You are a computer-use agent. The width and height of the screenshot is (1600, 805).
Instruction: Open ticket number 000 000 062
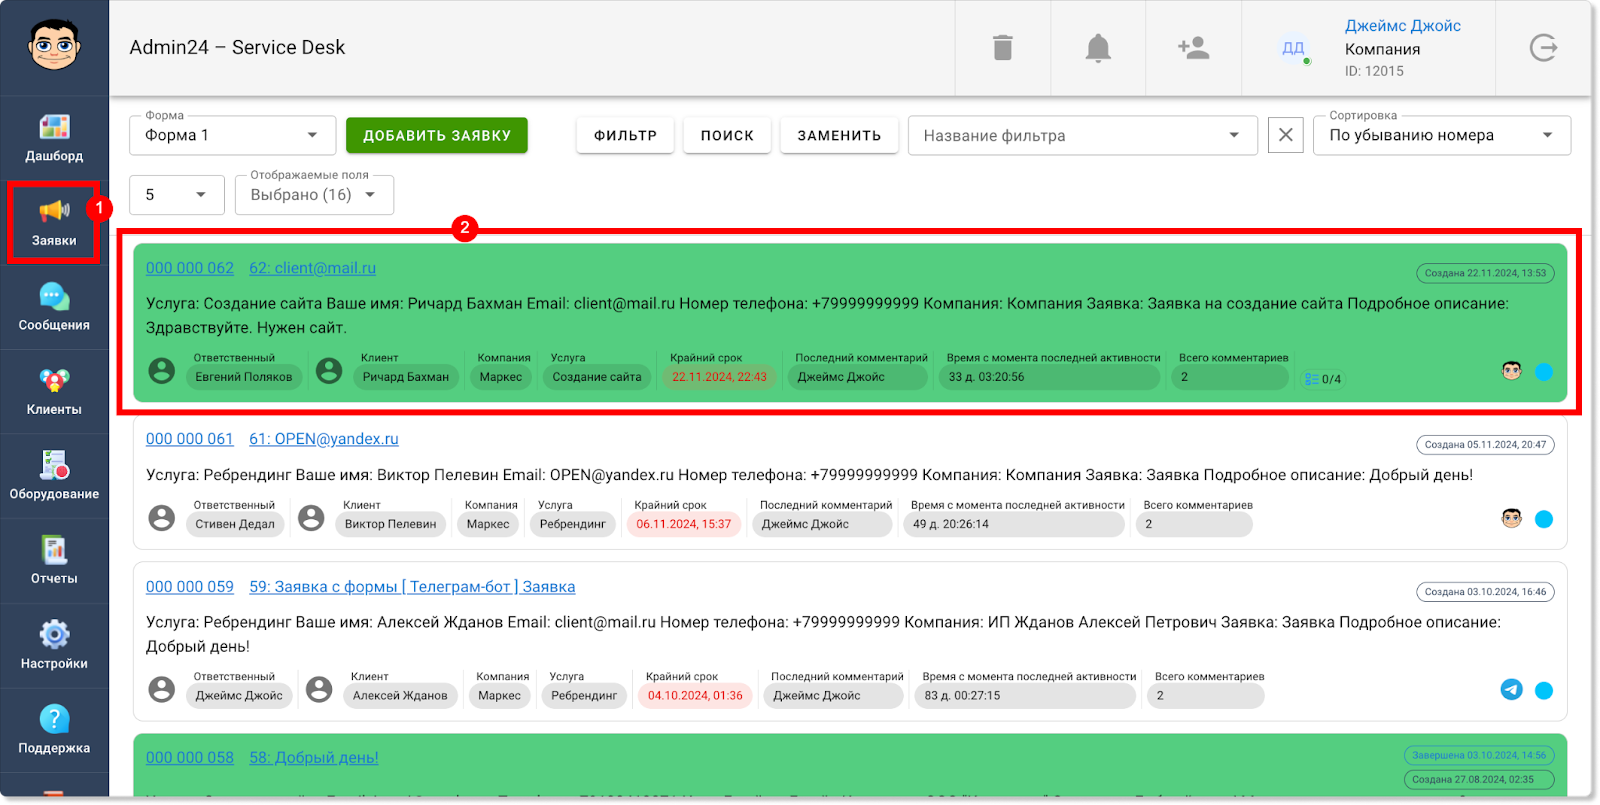coord(190,268)
